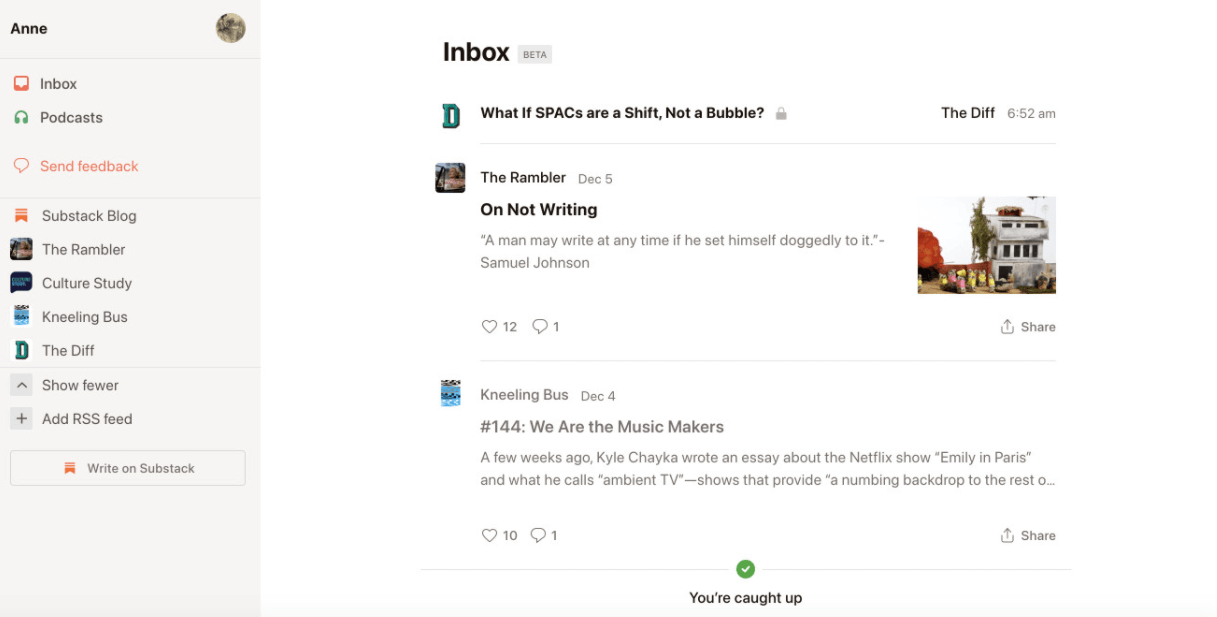Click the green caught-up checkmark icon

[x=745, y=569]
